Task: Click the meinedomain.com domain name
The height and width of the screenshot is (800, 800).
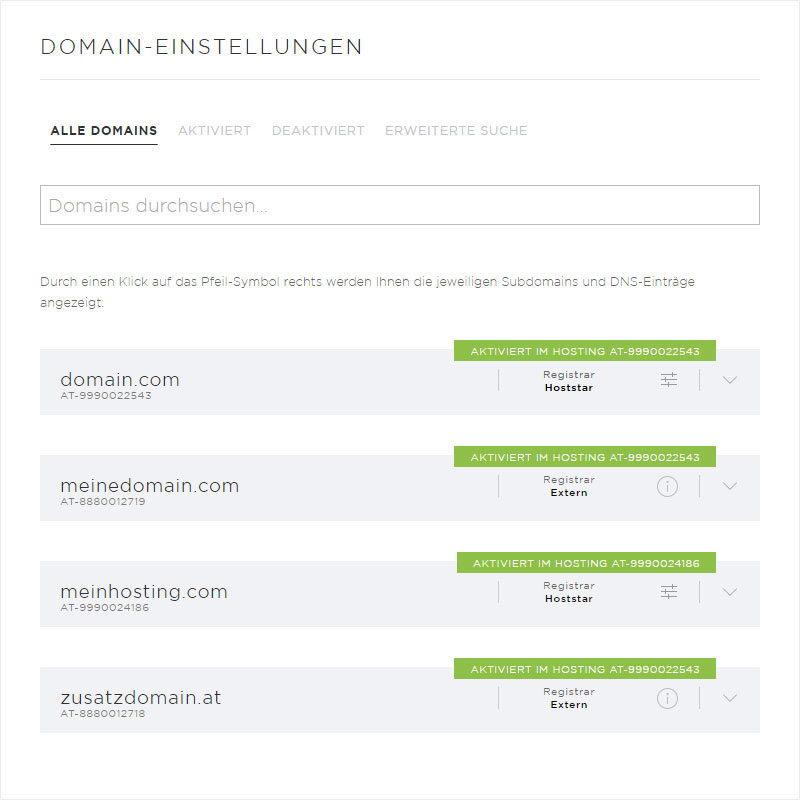Action: [149, 486]
